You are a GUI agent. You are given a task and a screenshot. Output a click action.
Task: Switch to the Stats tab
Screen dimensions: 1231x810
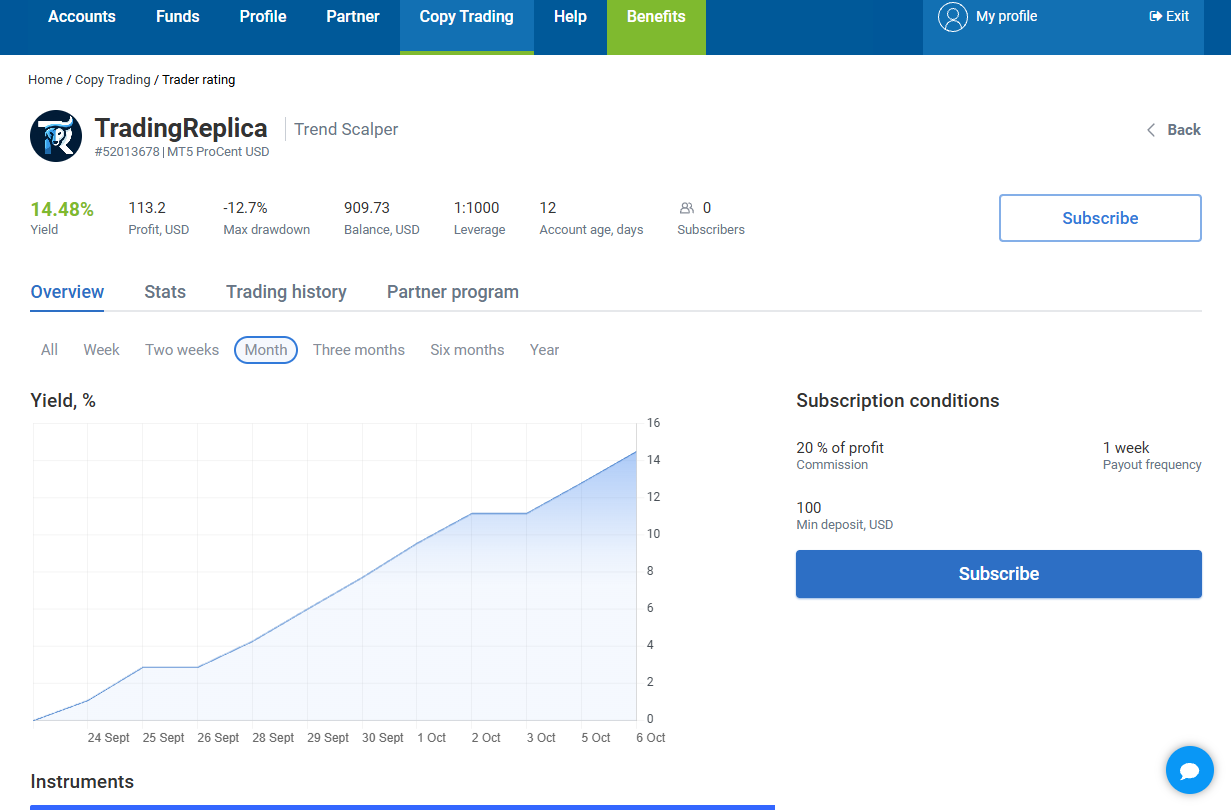tap(165, 292)
